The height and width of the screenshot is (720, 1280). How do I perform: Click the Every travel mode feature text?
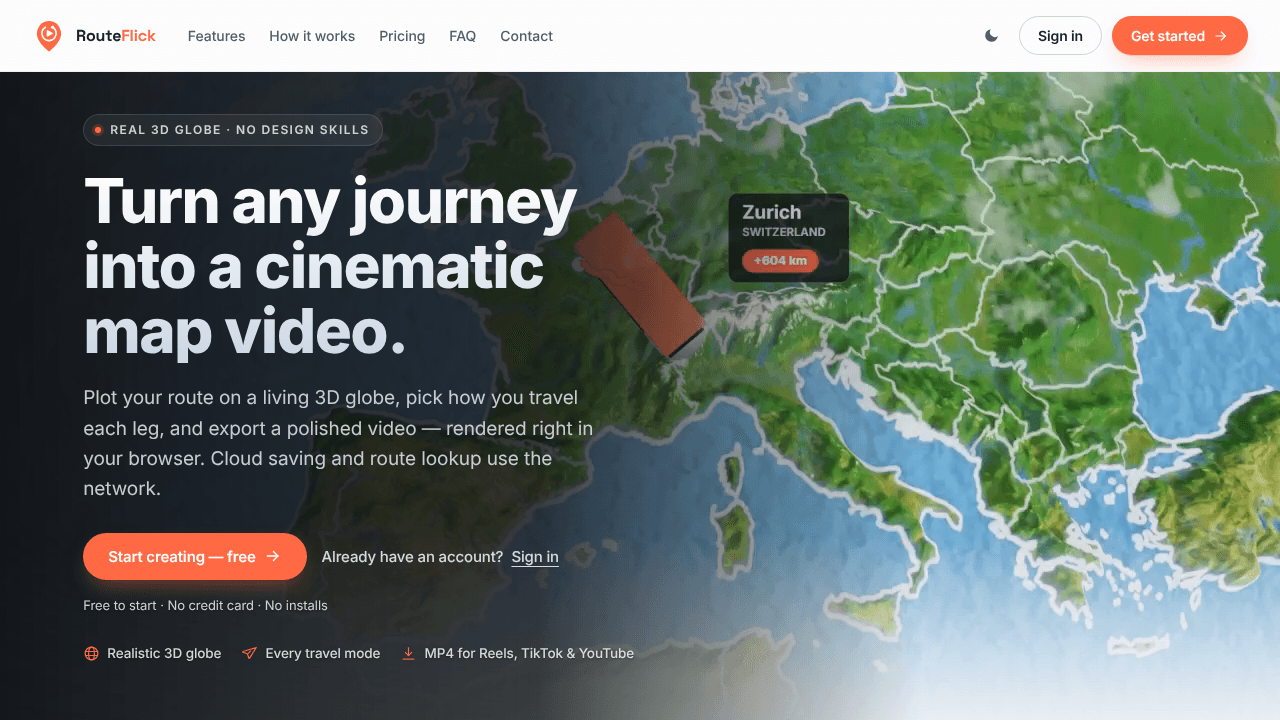point(322,653)
